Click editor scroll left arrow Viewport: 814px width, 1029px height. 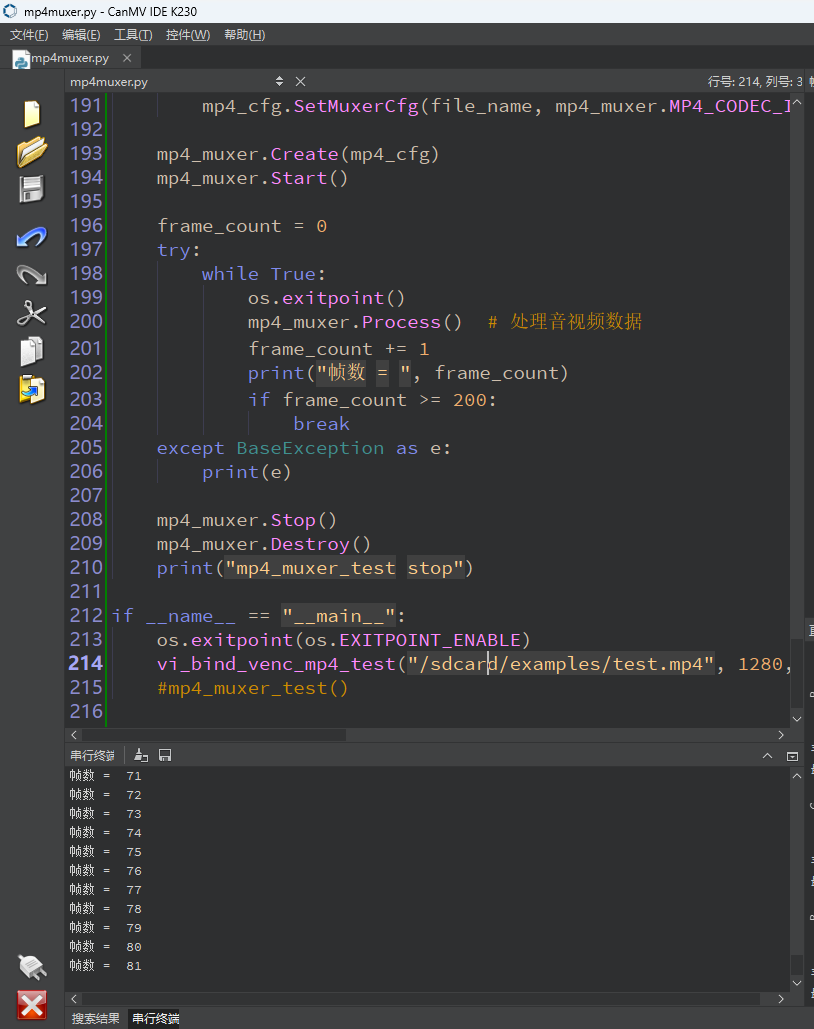tap(74, 735)
